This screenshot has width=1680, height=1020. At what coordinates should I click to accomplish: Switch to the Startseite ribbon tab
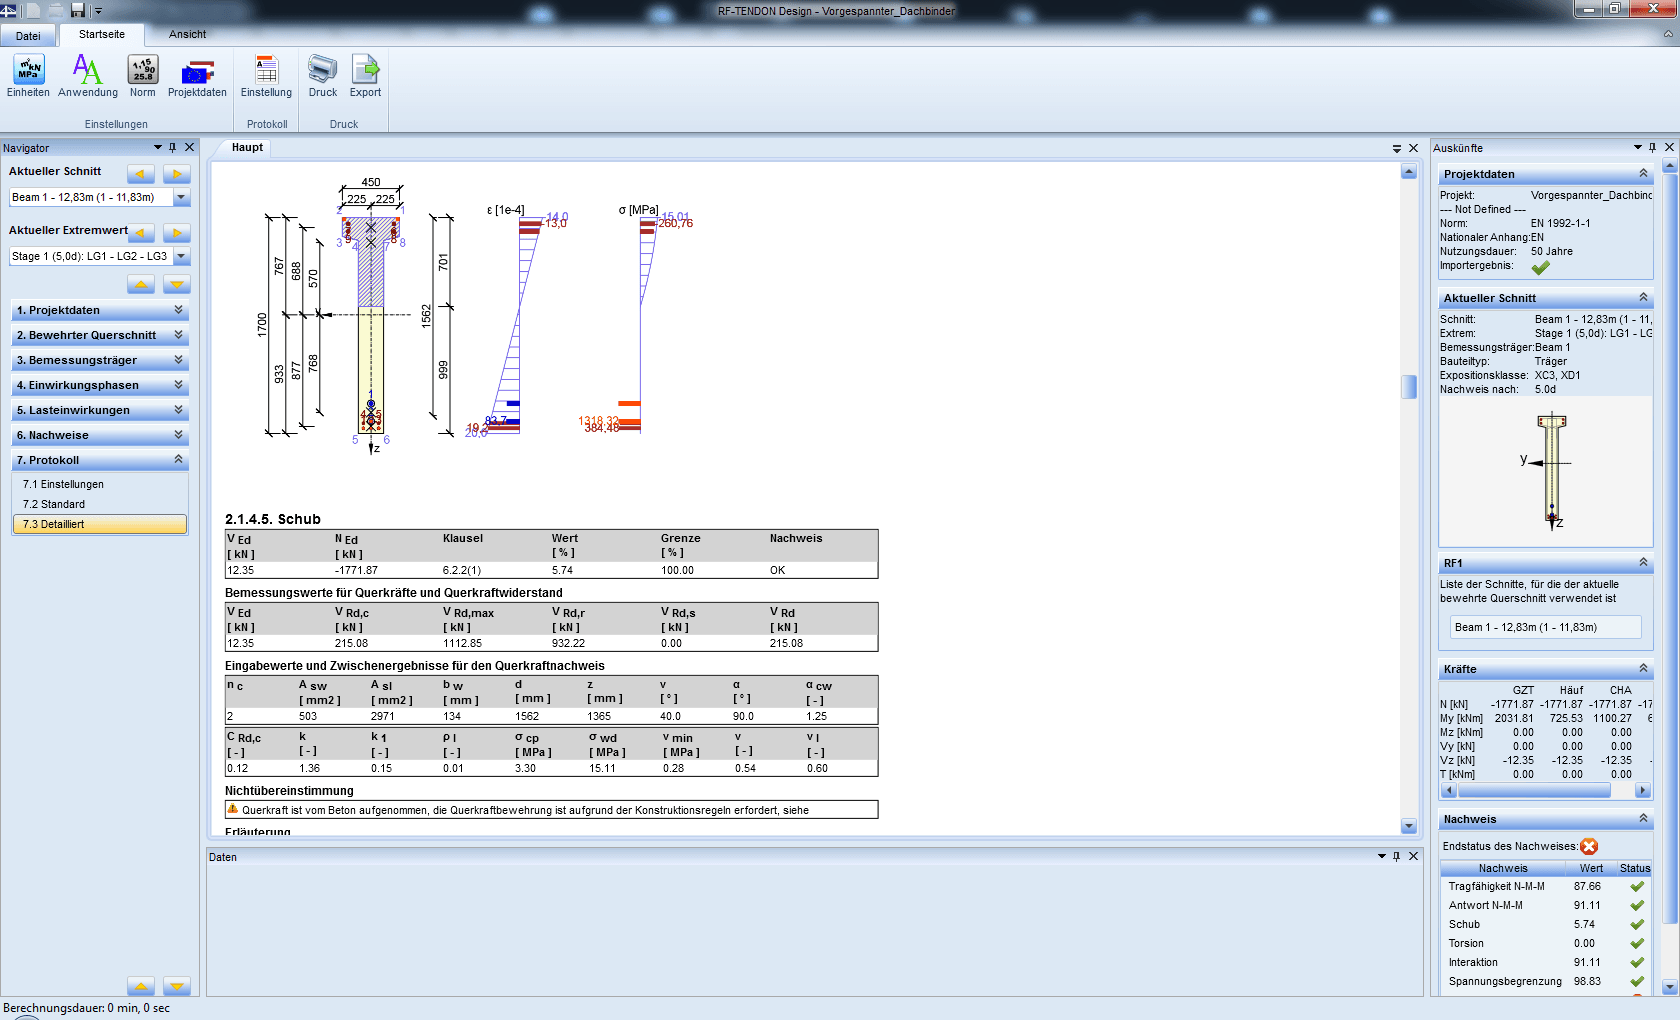(x=102, y=34)
